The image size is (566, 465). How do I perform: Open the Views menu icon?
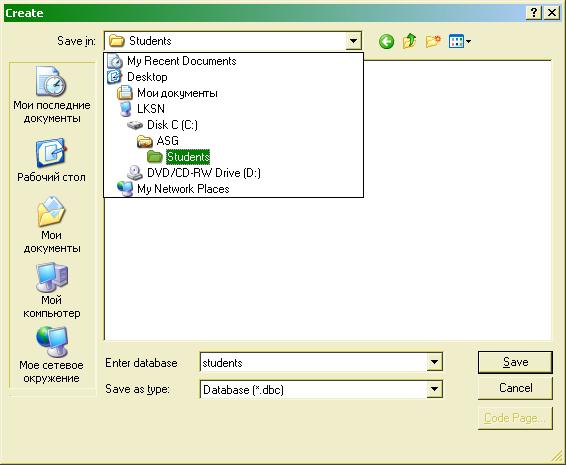point(460,42)
